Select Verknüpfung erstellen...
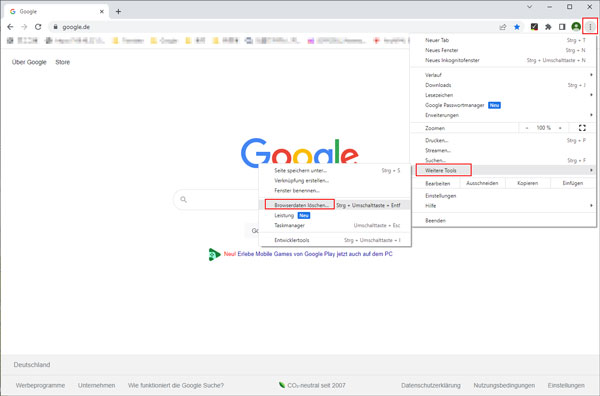Screen dimensions: 600x396 335,180
